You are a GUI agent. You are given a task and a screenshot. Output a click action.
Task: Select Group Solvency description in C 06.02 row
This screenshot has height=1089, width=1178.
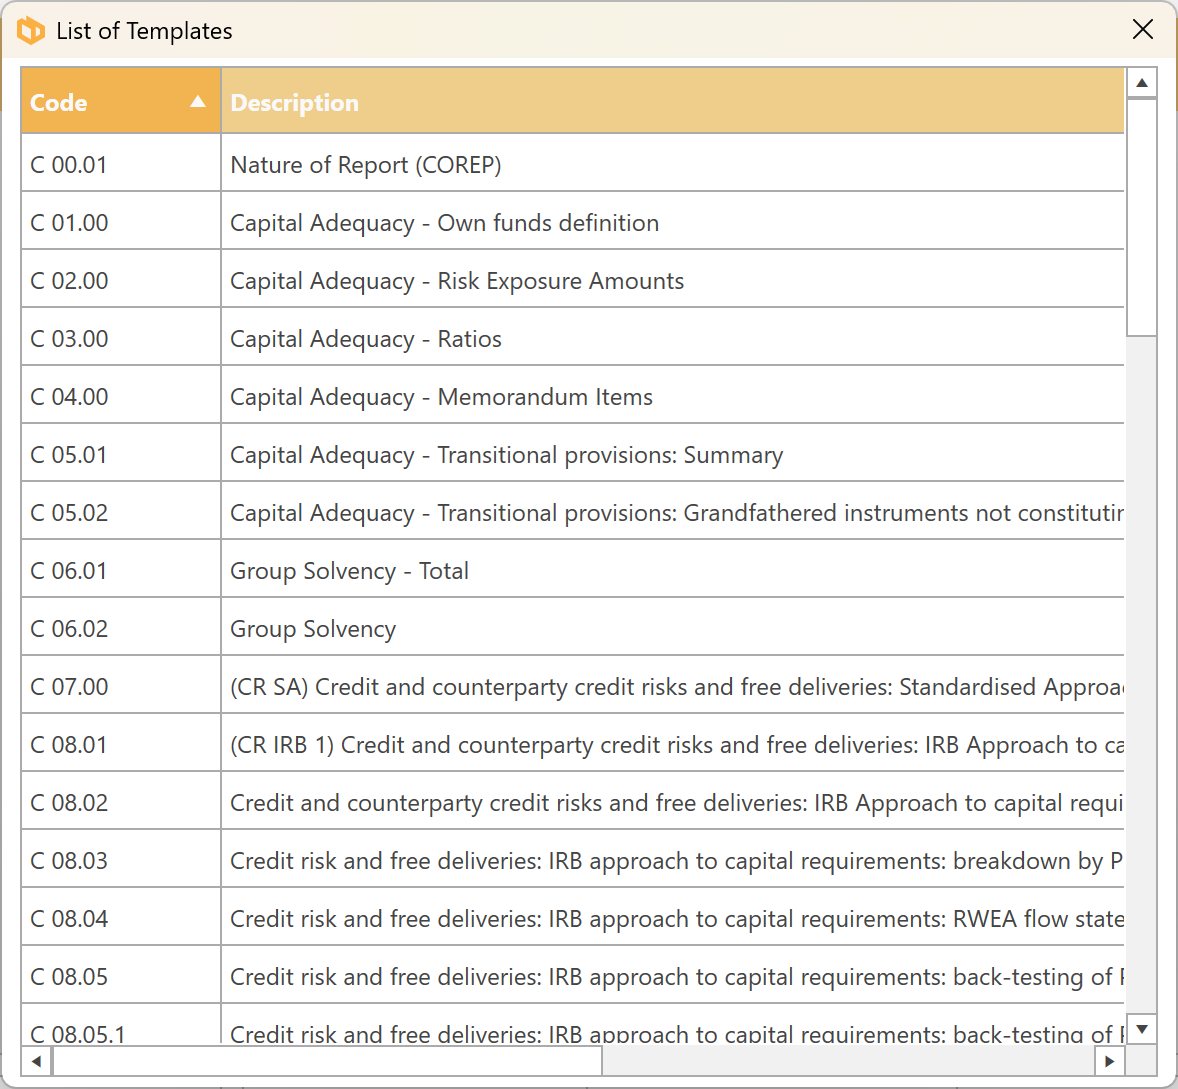pyautogui.click(x=673, y=628)
